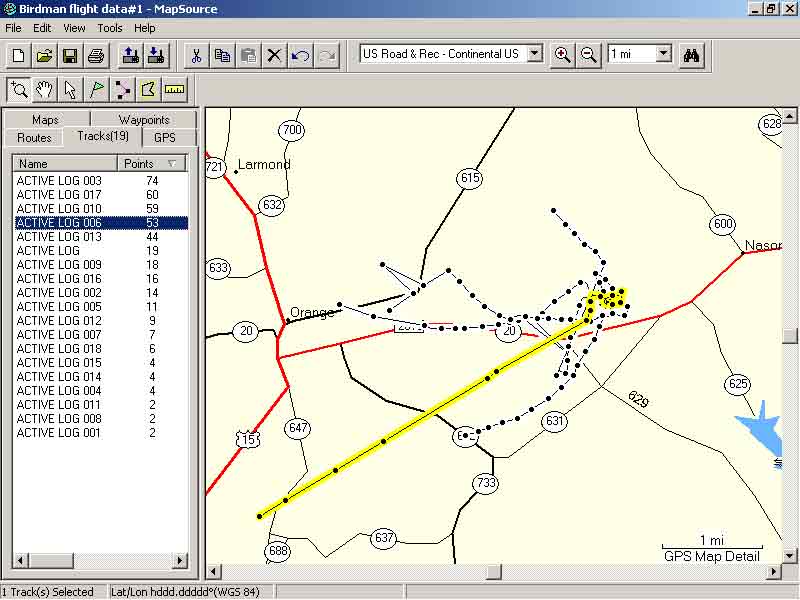Open the 1 mi zoom scale dropdown
Viewport: 800px width, 600px height.
tap(664, 54)
